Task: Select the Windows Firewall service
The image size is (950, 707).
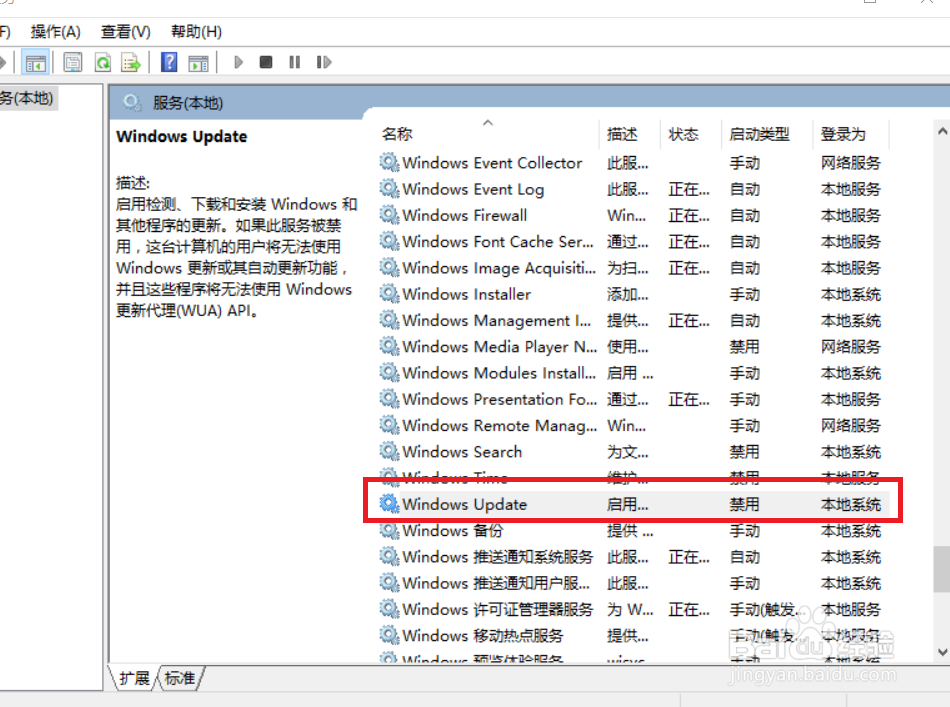Action: (633, 215)
